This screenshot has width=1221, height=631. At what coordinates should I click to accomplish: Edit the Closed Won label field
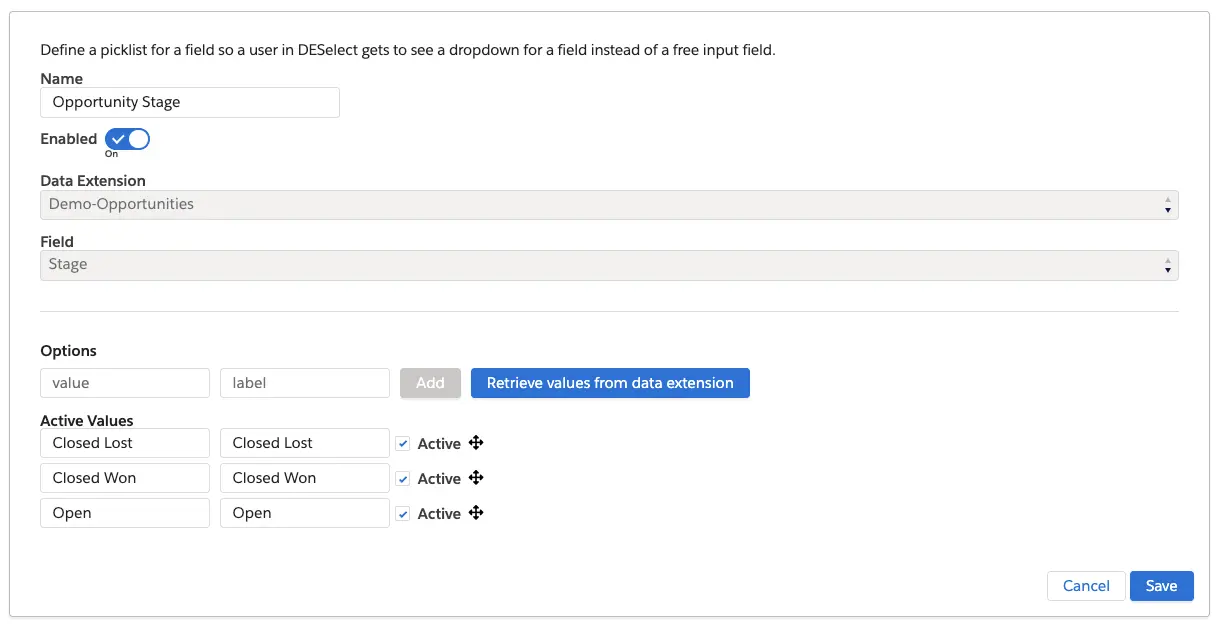[304, 478]
